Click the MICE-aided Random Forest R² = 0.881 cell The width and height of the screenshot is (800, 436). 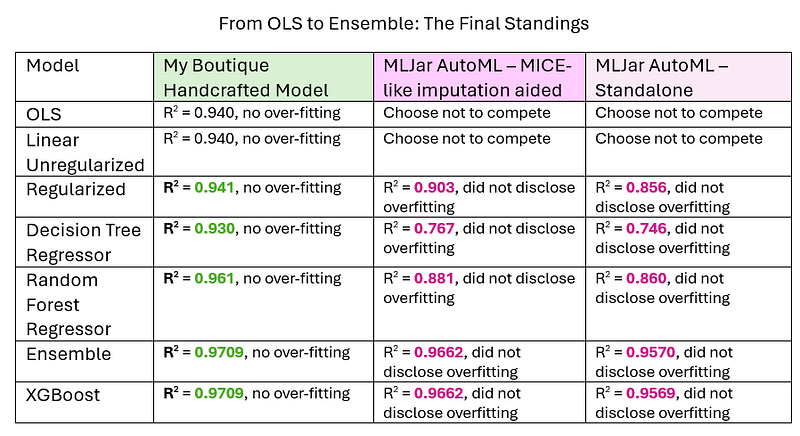478,288
